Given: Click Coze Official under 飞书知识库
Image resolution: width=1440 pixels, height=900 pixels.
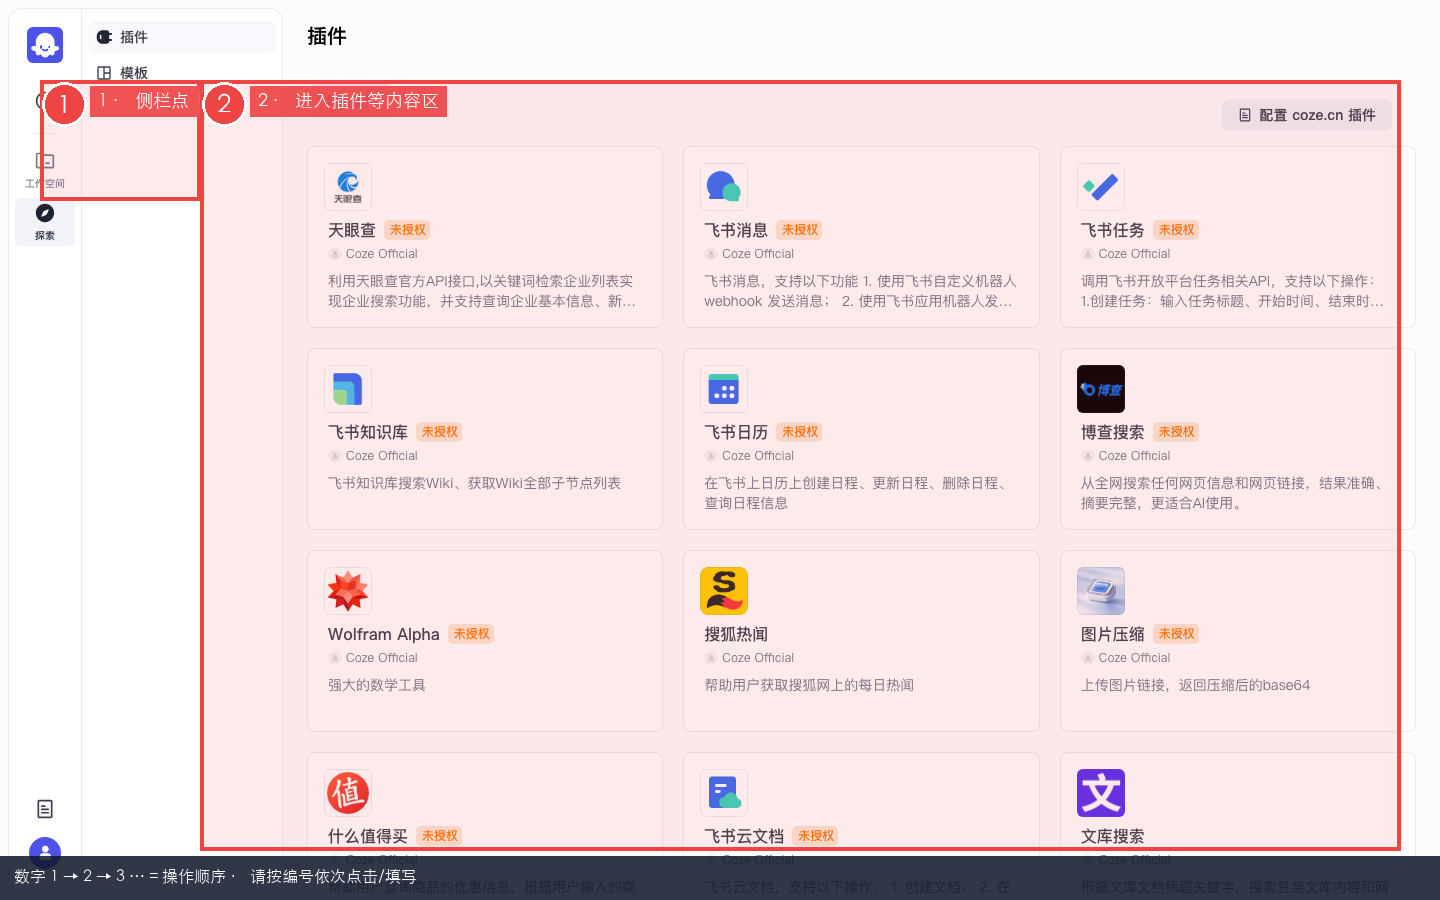Looking at the screenshot, I should click(382, 456).
